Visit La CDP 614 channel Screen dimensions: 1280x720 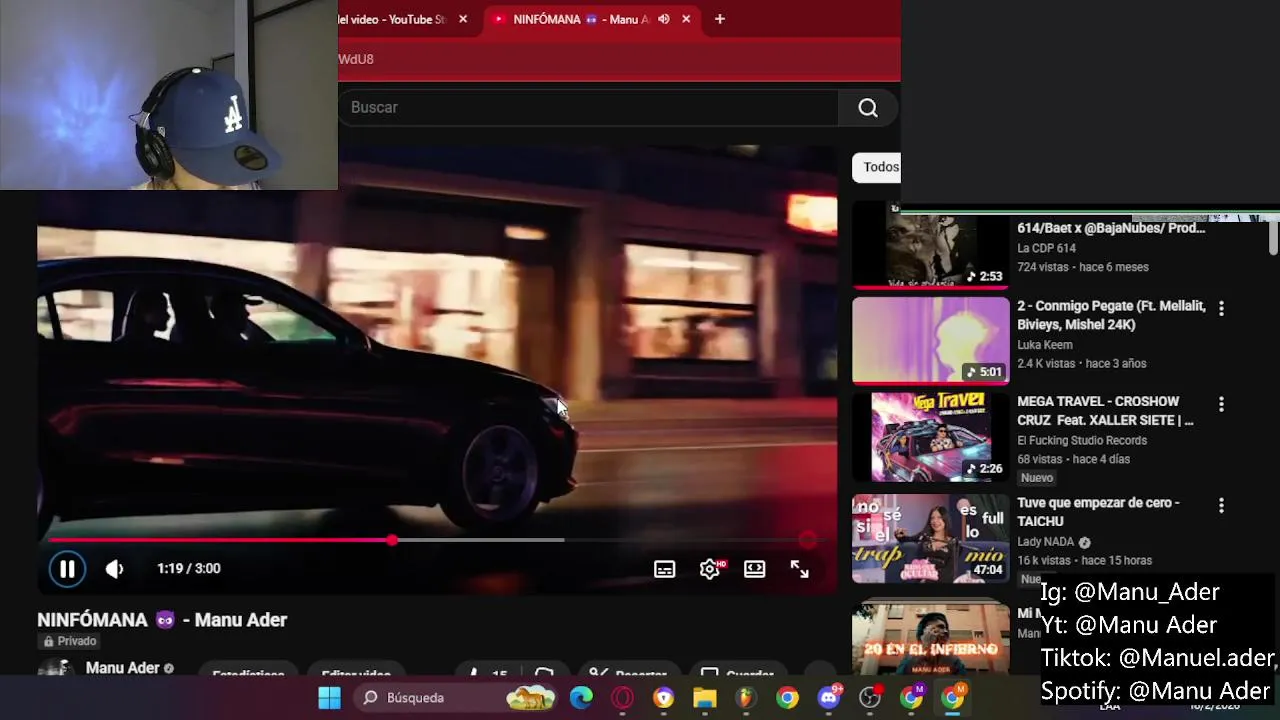(1046, 248)
